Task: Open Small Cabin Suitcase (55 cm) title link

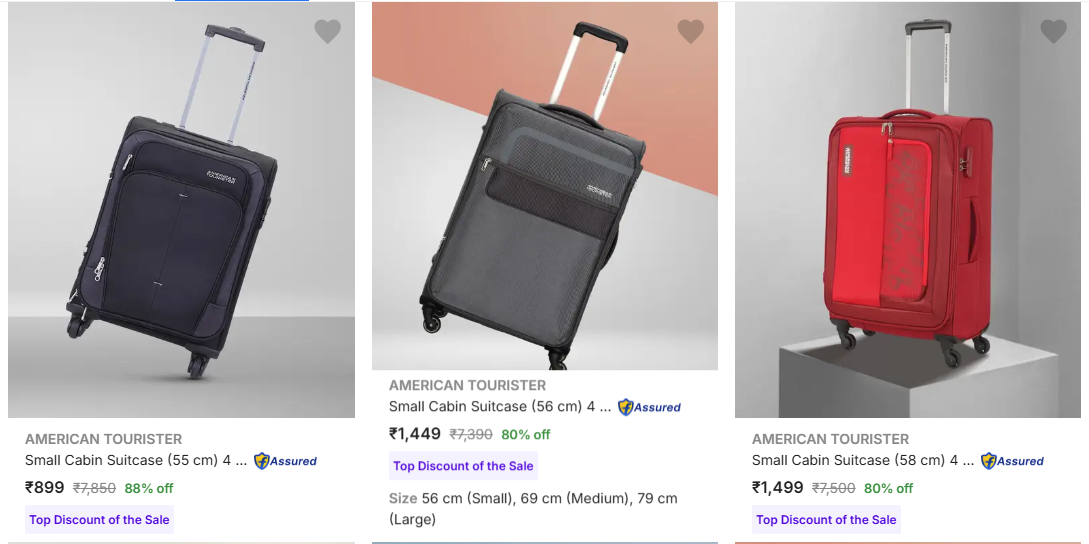Action: click(137, 461)
